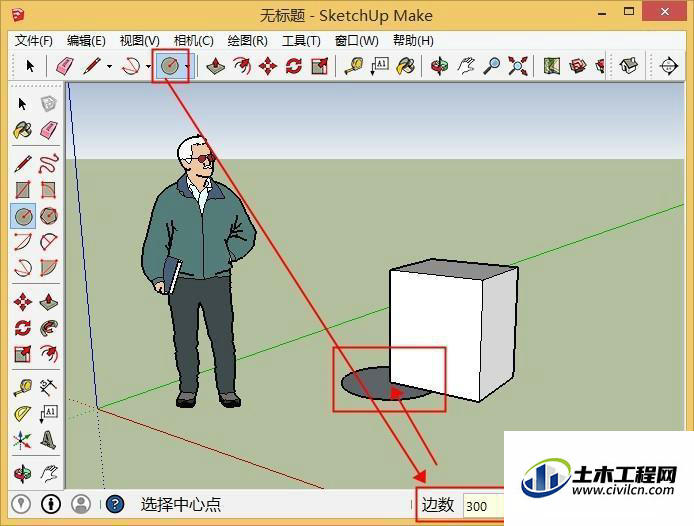Viewport: 694px width, 526px height.
Task: Pick the 3 Point Arc tool
Action: (23, 268)
